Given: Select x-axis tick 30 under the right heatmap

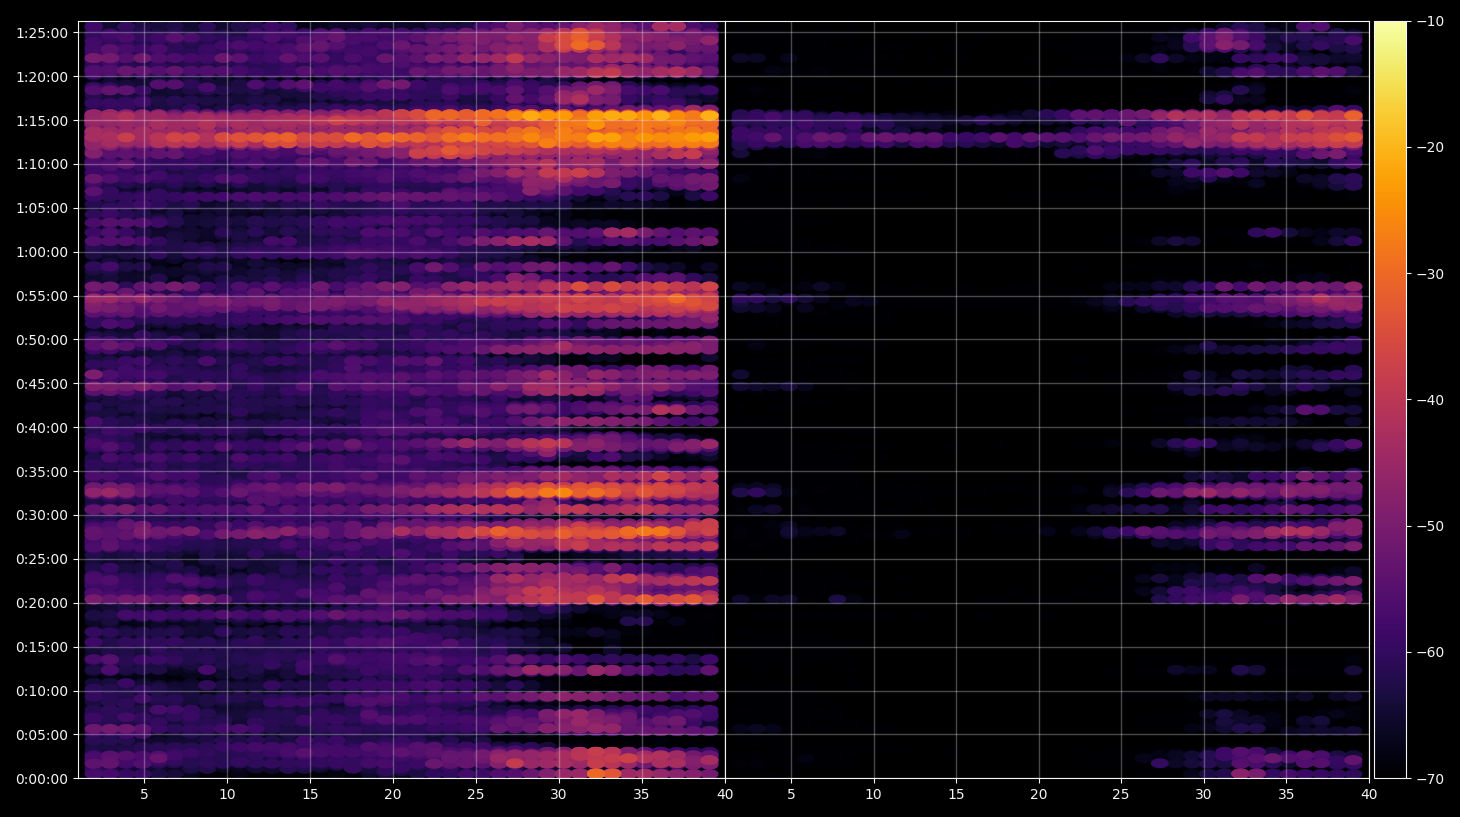Looking at the screenshot, I should pyautogui.click(x=1203, y=795).
